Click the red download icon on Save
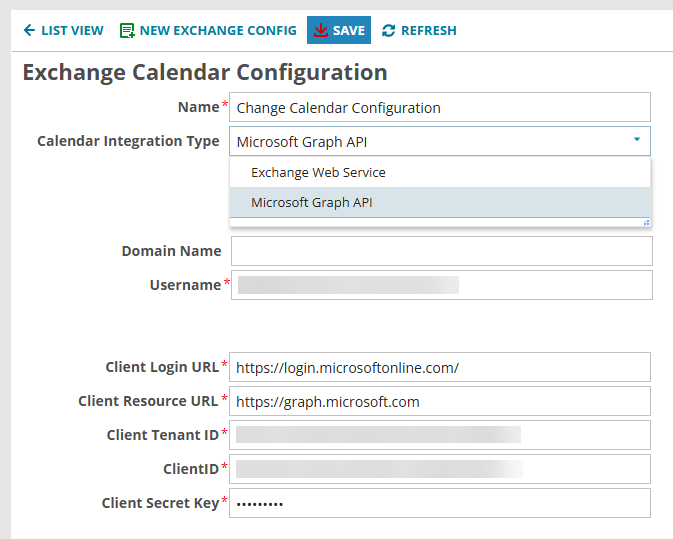The height and width of the screenshot is (539, 673). 320,31
